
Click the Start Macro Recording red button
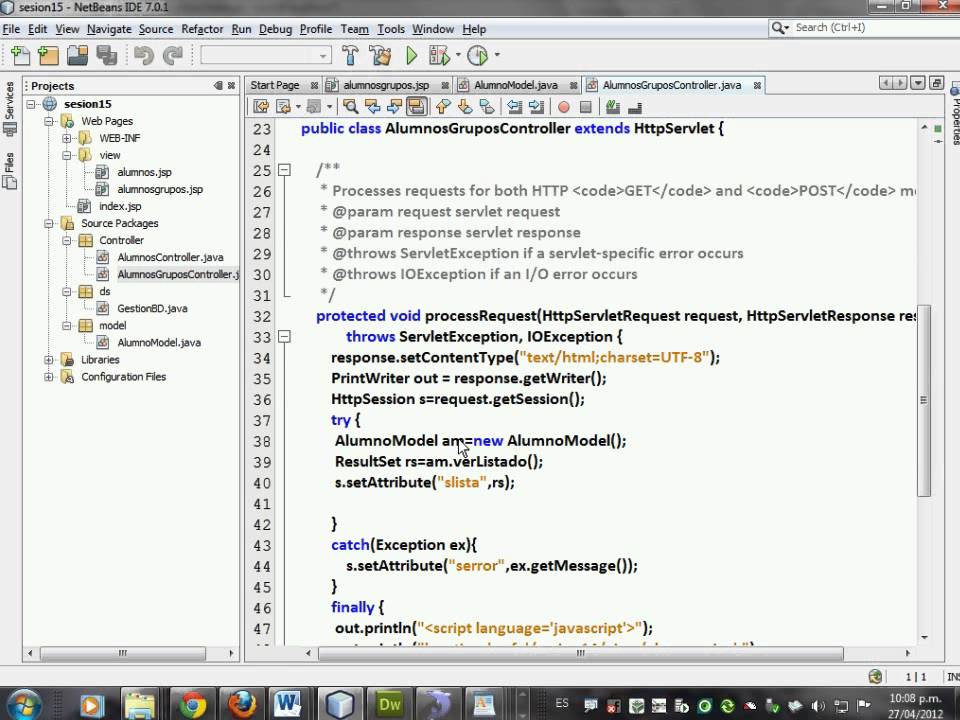click(564, 107)
